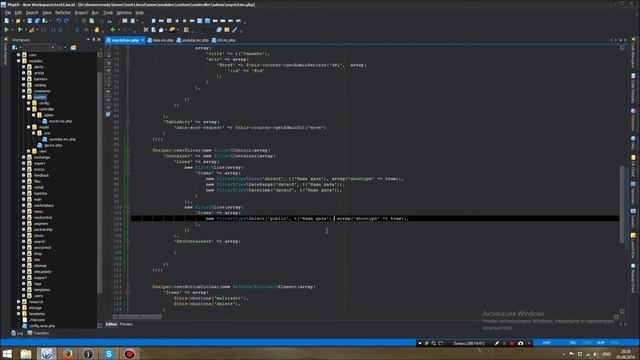Expand the catalog folder node

[x=24, y=85]
